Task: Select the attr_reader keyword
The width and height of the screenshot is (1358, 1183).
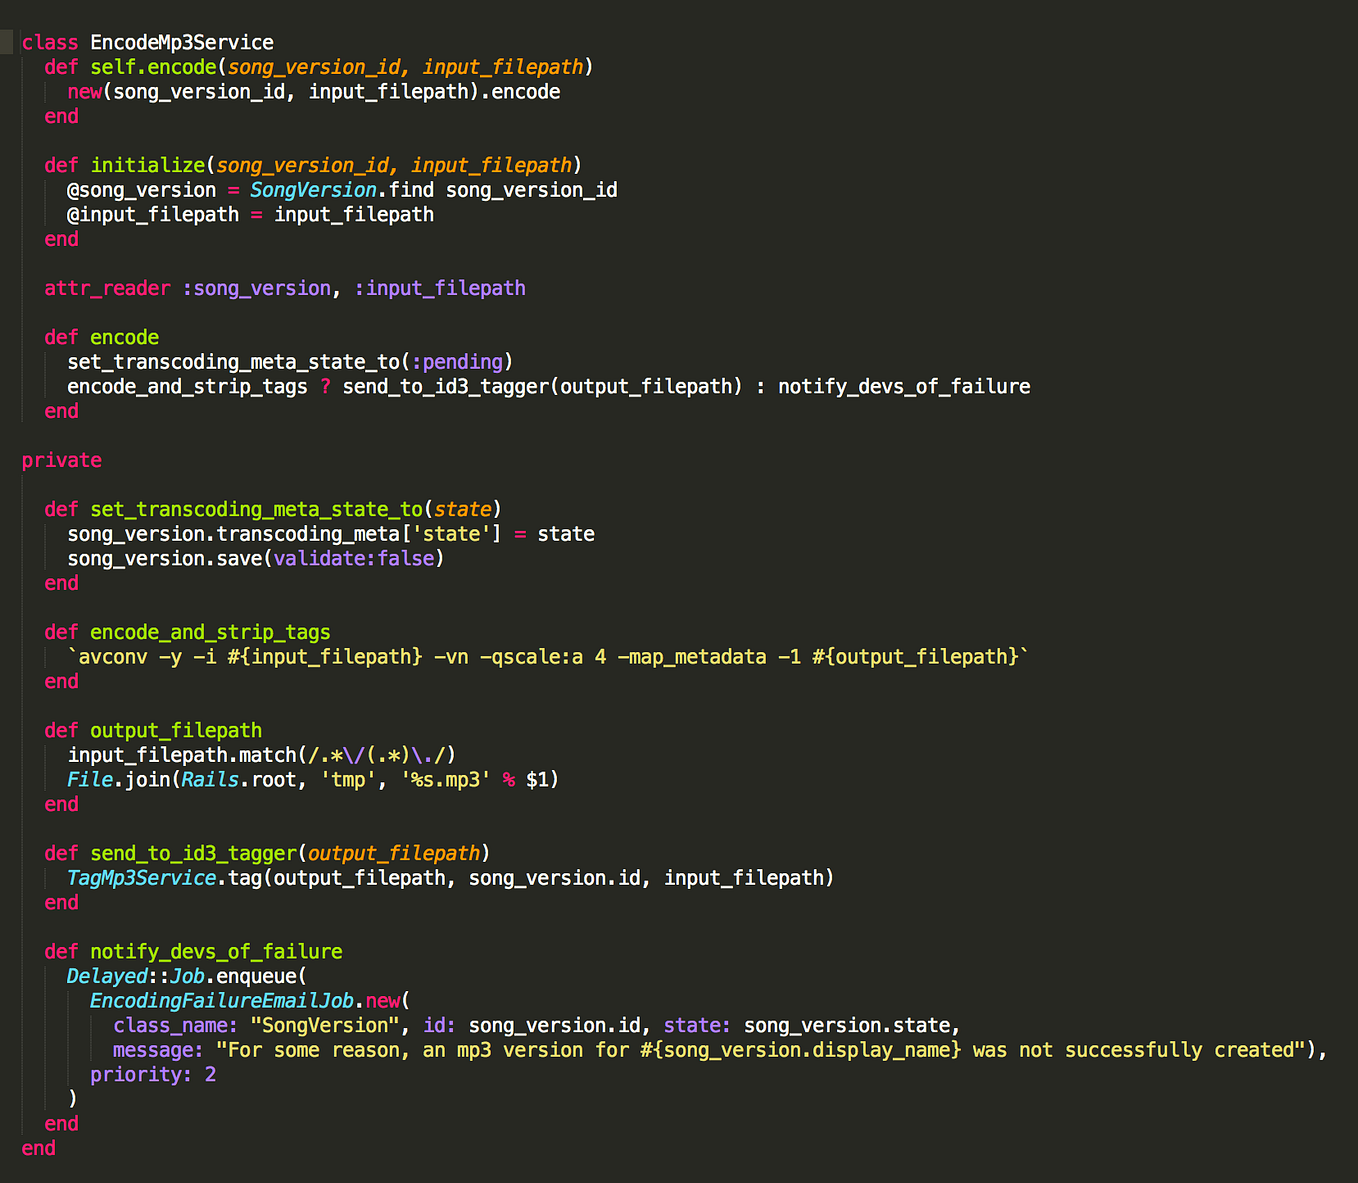Action: pyautogui.click(x=107, y=288)
